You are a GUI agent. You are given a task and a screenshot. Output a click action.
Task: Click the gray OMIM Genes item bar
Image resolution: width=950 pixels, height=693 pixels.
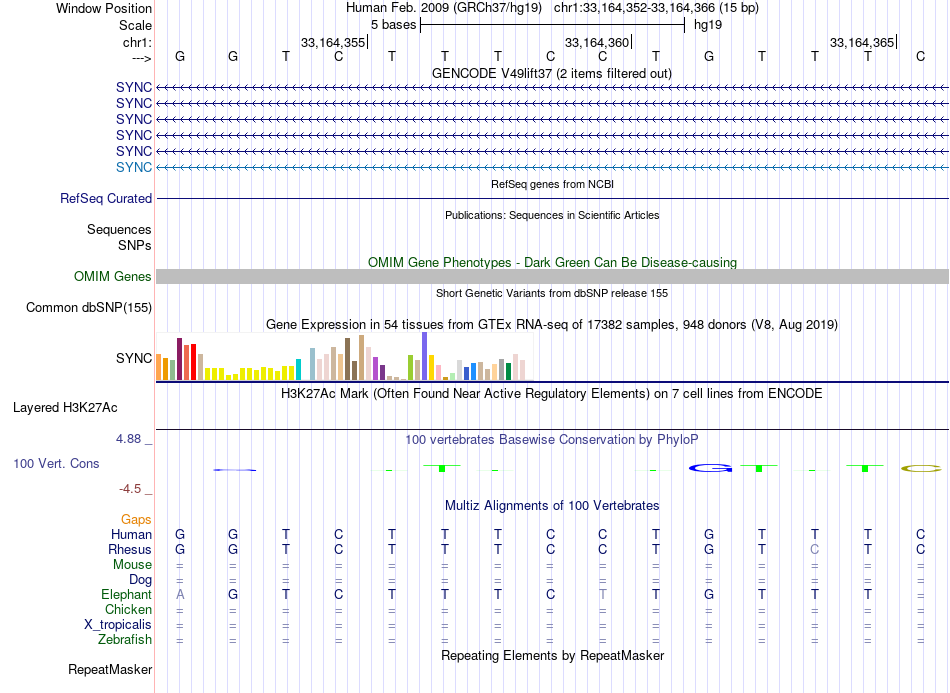tap(552, 276)
